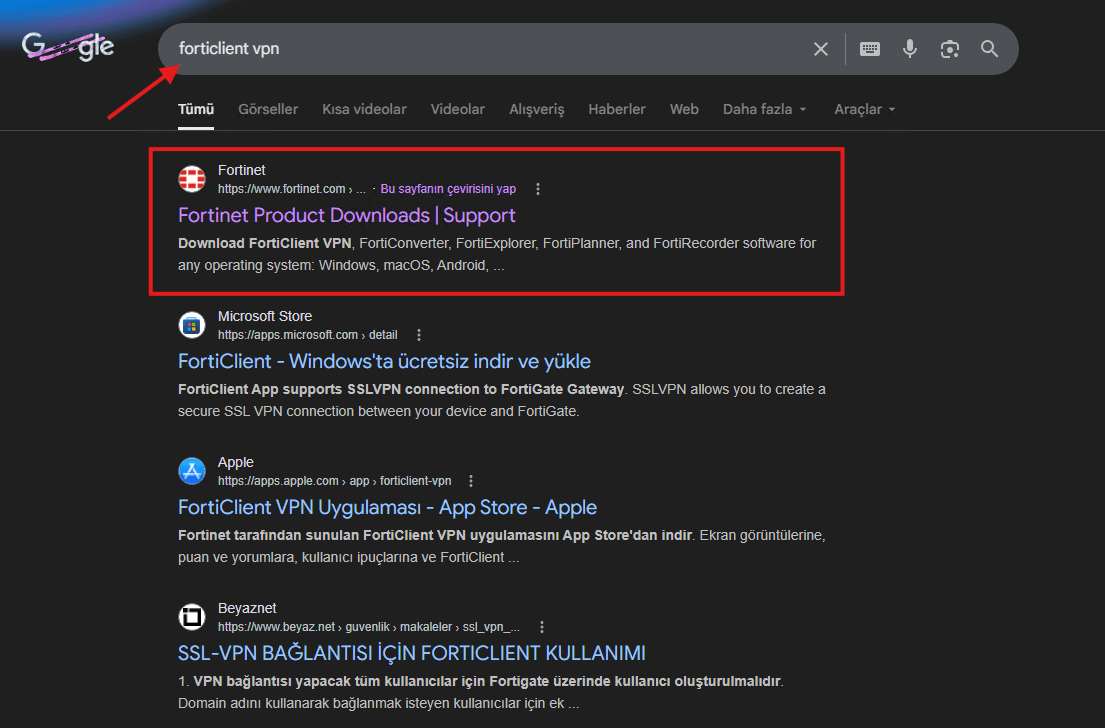Click the 'FortiClient App supports SSLVPN' snippet text
The image size is (1105, 728).
(401, 389)
